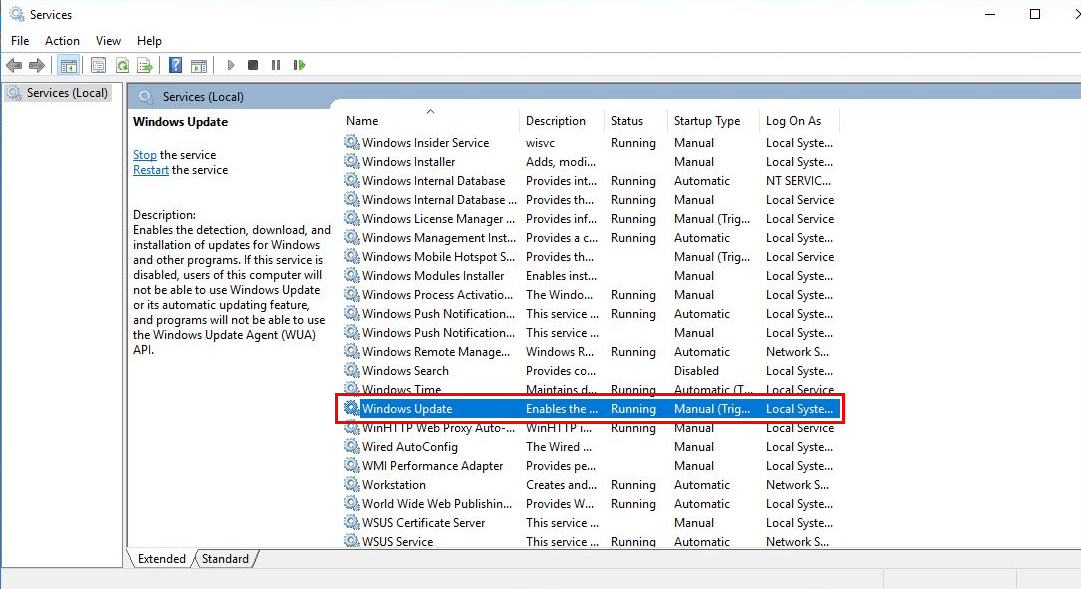Click the gear icon beside Windows Update
This screenshot has height=589, width=1081.
pyautogui.click(x=352, y=408)
